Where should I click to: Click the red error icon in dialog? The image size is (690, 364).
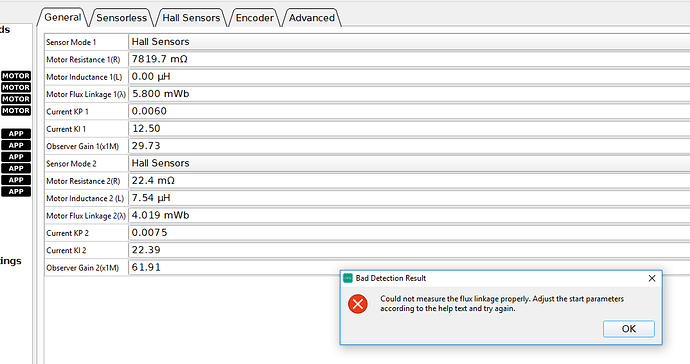[358, 304]
